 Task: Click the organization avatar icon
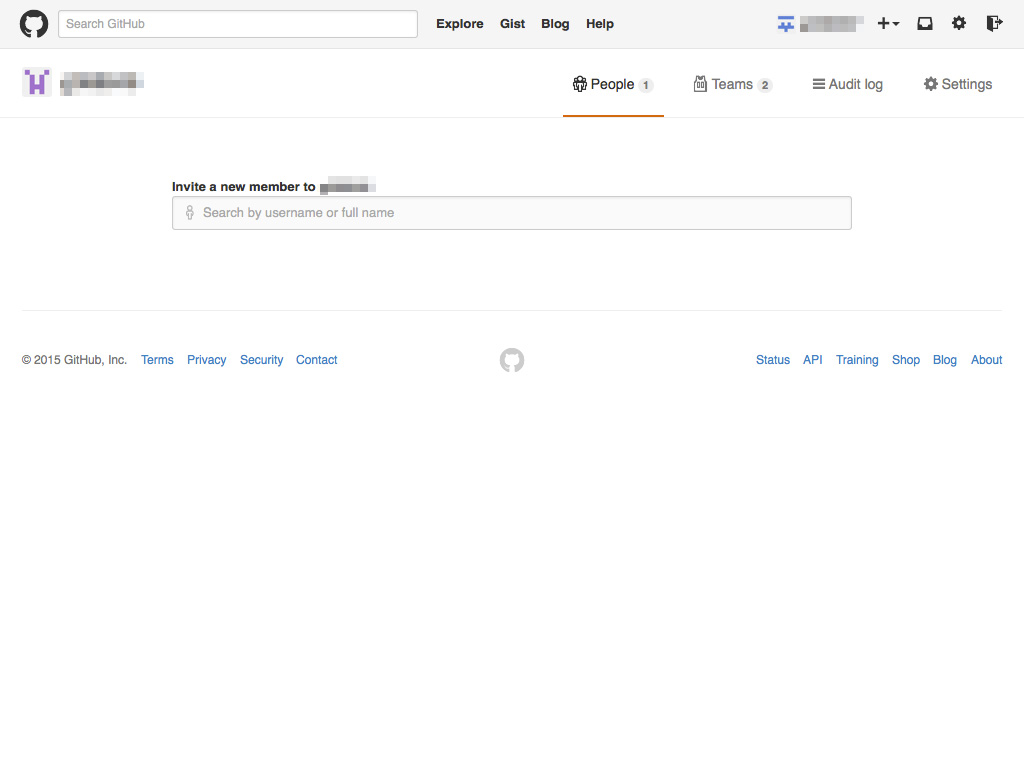[37, 83]
